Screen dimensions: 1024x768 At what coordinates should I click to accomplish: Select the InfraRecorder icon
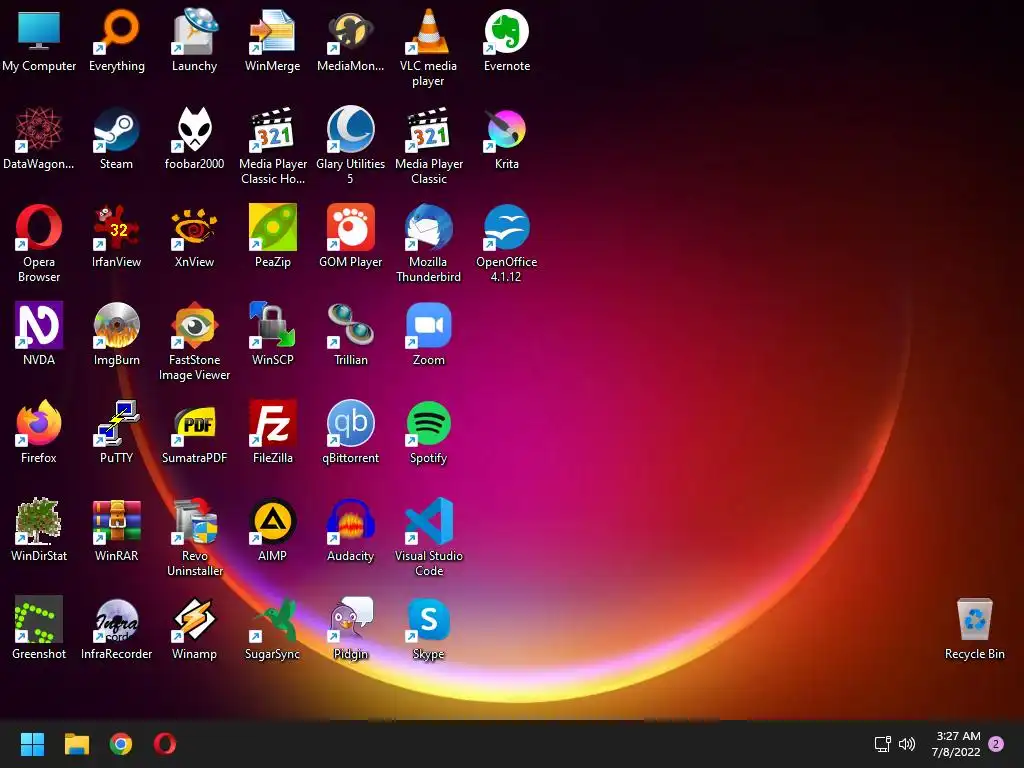[x=117, y=619]
